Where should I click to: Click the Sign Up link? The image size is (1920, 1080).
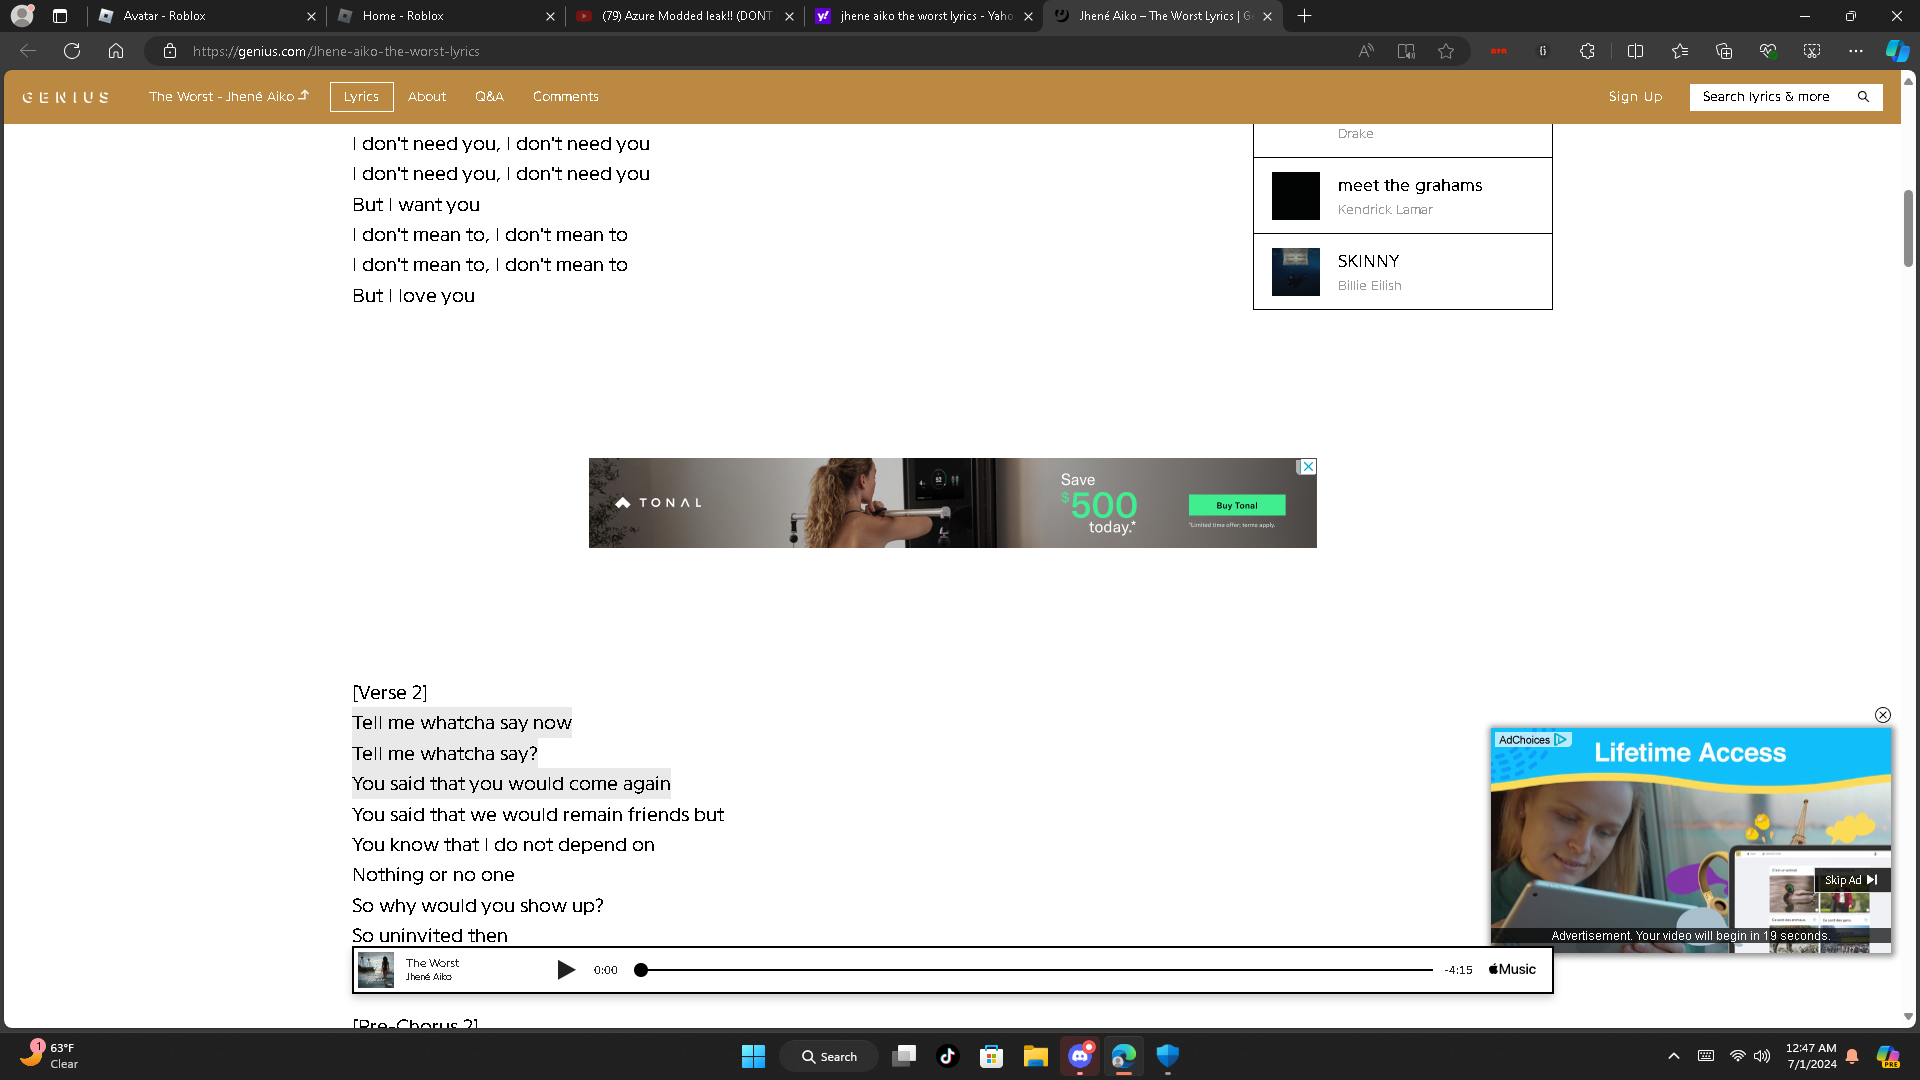[x=1635, y=97]
